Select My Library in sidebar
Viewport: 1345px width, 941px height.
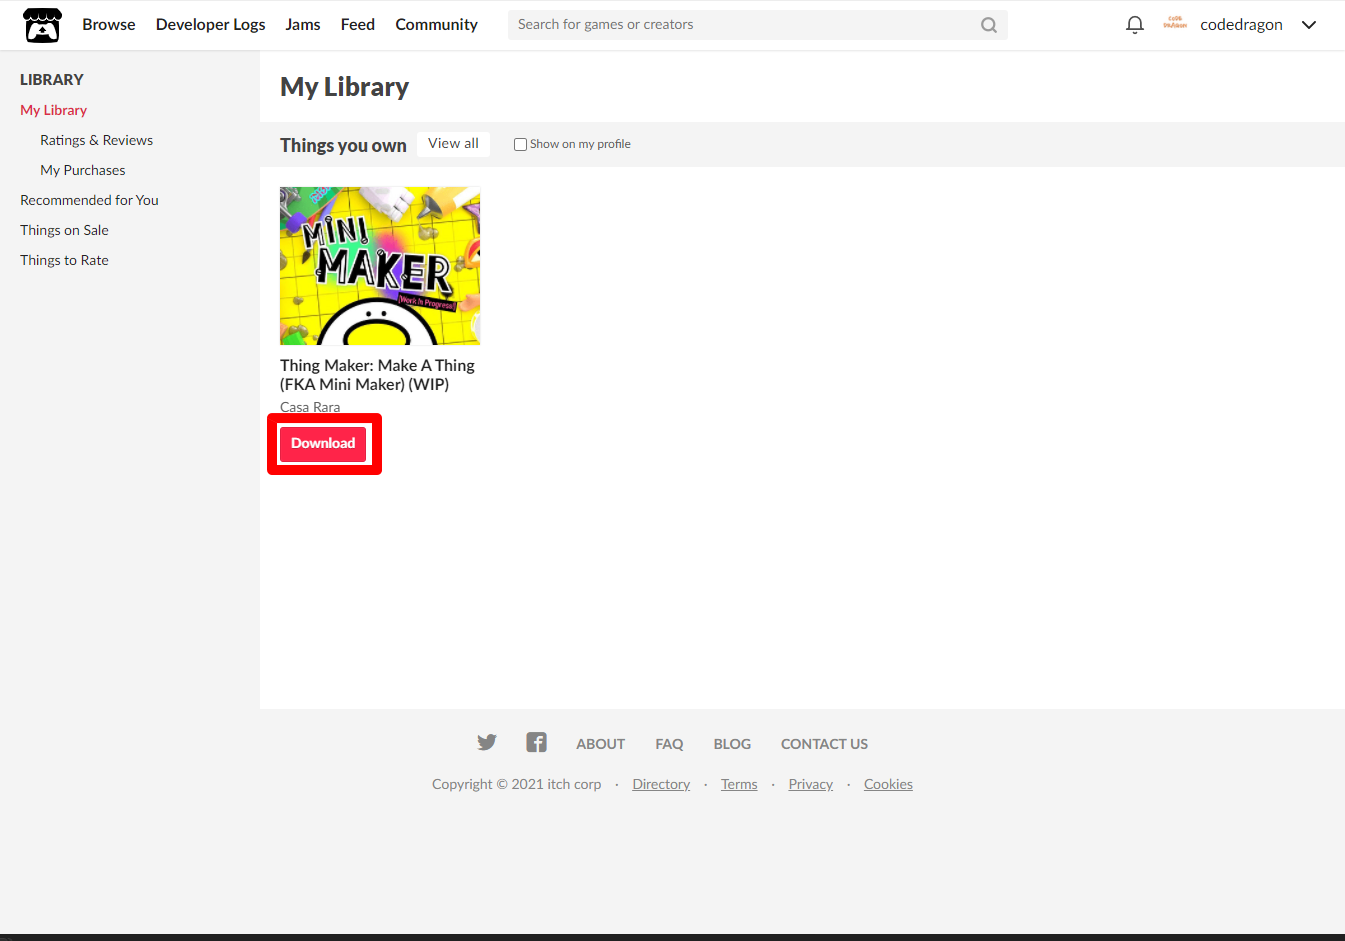[54, 110]
